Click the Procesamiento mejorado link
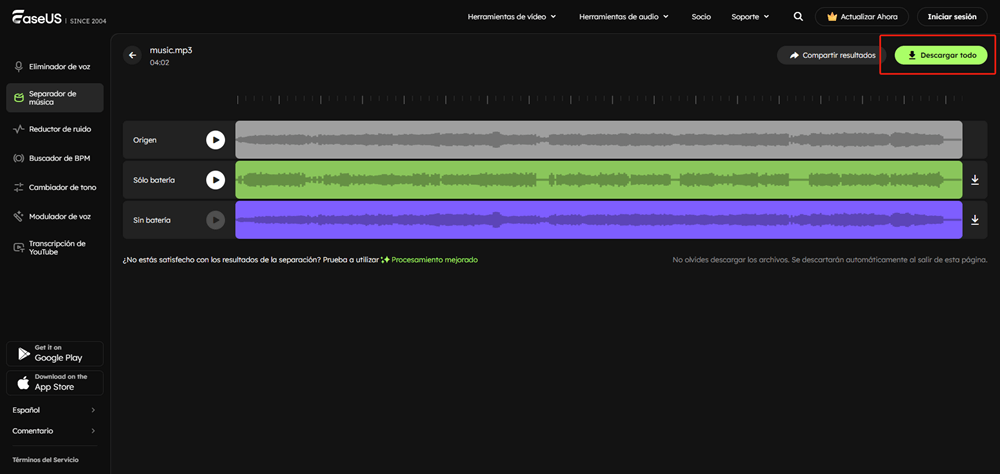Viewport: 1000px width, 474px height. pos(433,260)
